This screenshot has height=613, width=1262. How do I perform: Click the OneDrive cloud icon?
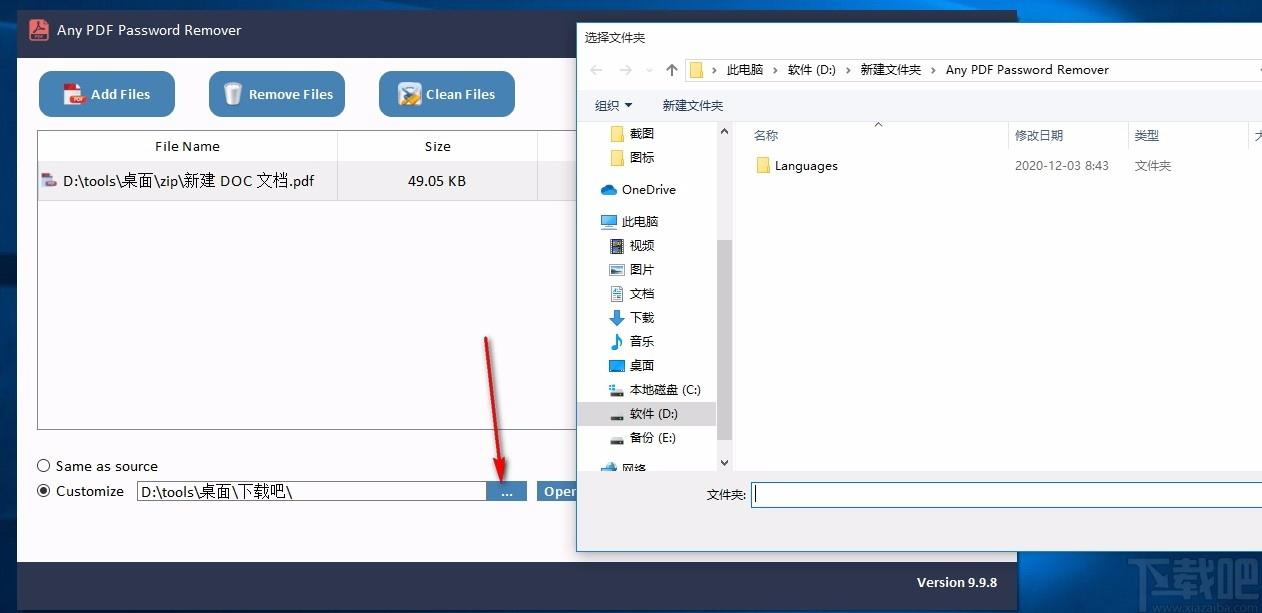coord(608,189)
